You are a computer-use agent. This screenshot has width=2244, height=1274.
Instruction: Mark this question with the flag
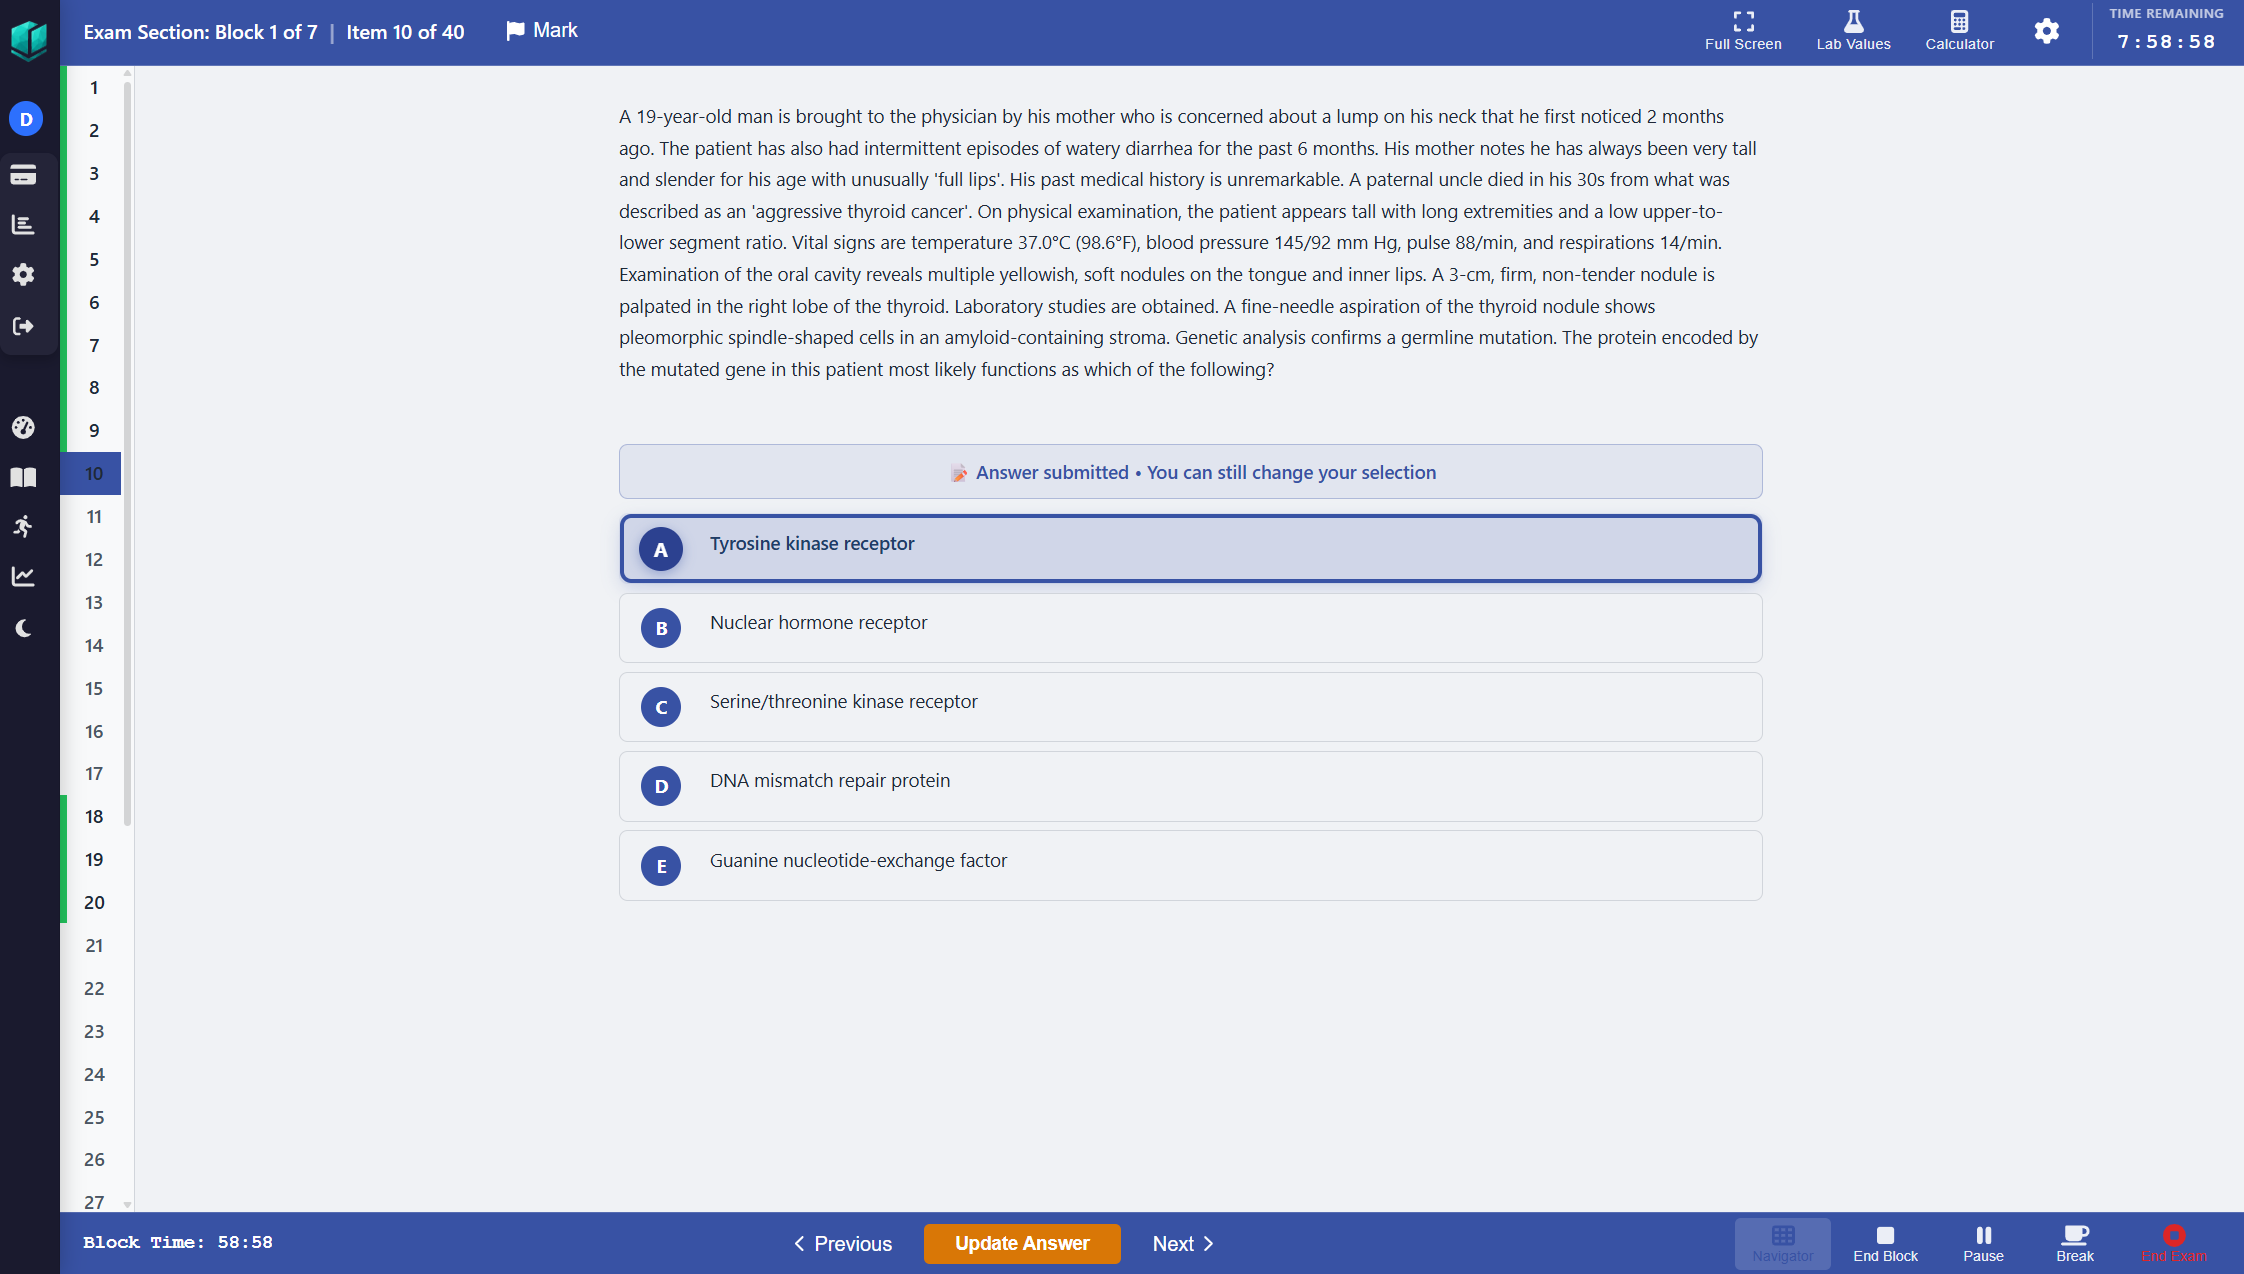click(542, 31)
